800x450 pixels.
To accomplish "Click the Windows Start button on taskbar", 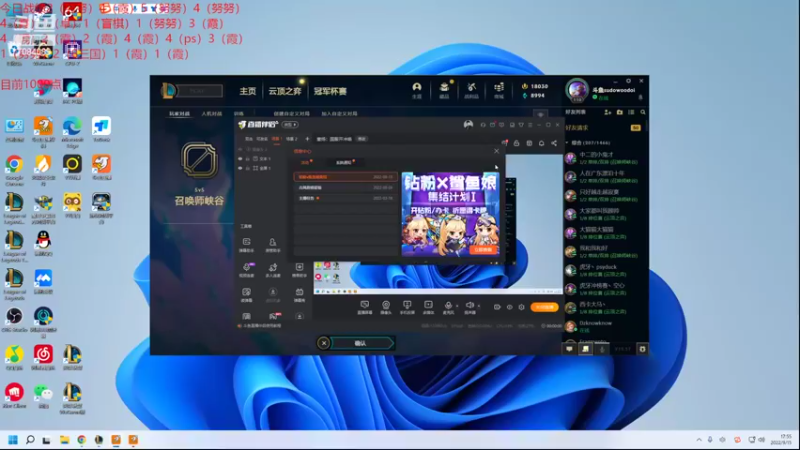I will click(x=13, y=440).
